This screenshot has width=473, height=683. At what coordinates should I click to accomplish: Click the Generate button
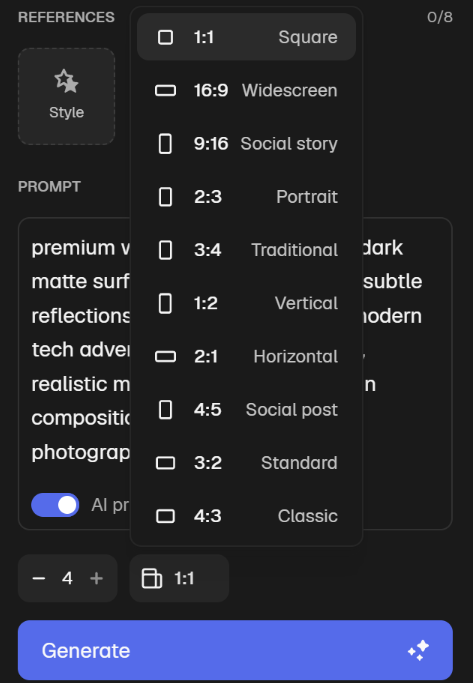click(235, 650)
